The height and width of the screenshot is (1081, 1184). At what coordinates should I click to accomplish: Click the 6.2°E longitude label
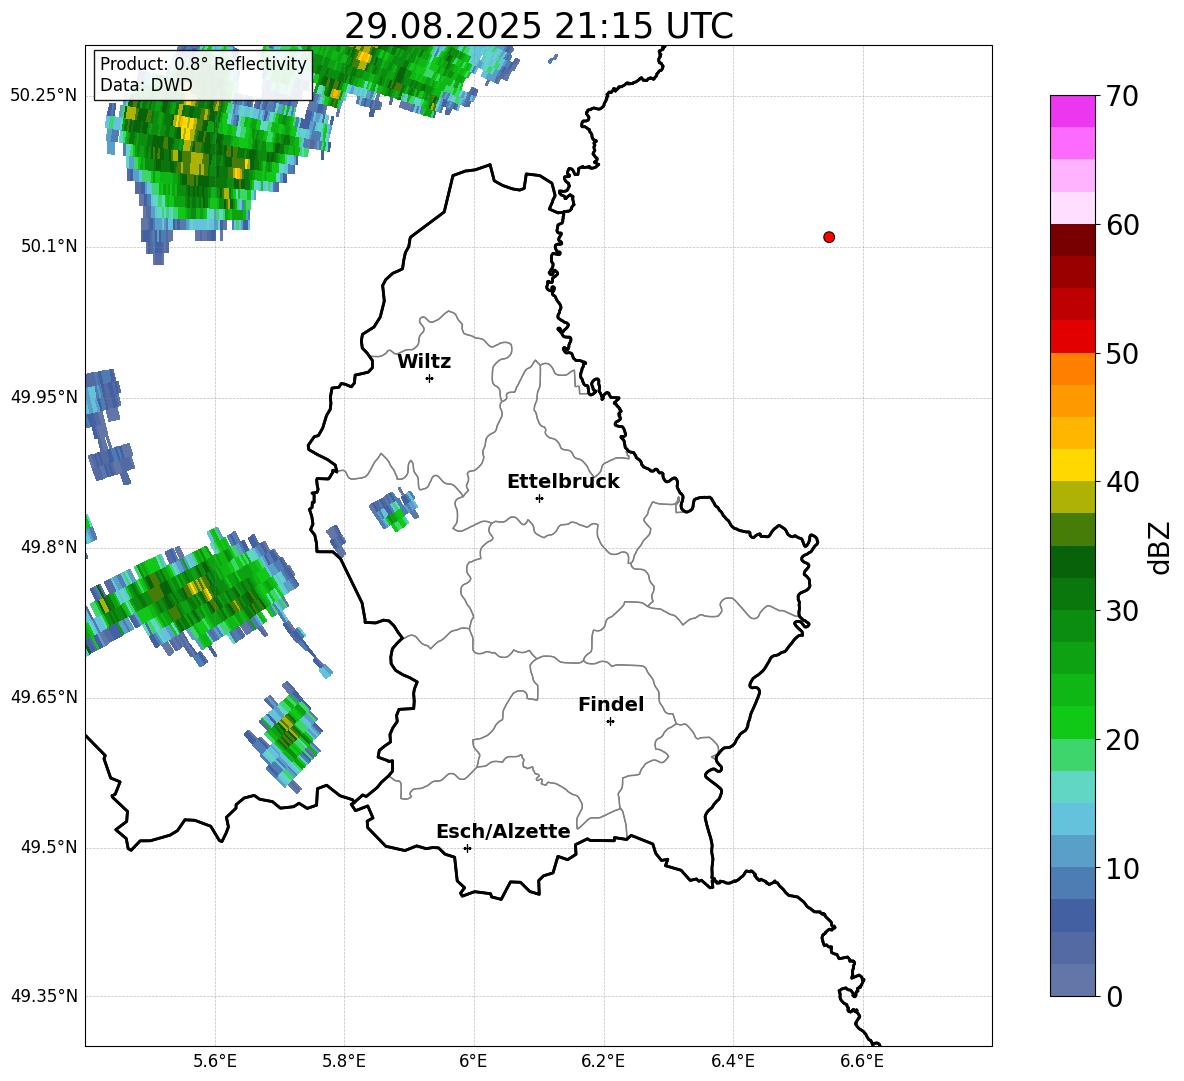pos(603,1061)
